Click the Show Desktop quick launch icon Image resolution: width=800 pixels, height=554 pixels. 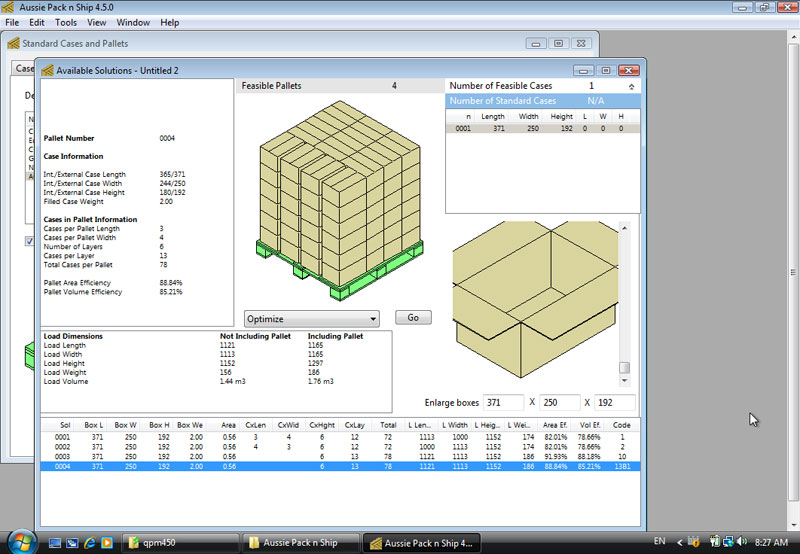(55, 543)
